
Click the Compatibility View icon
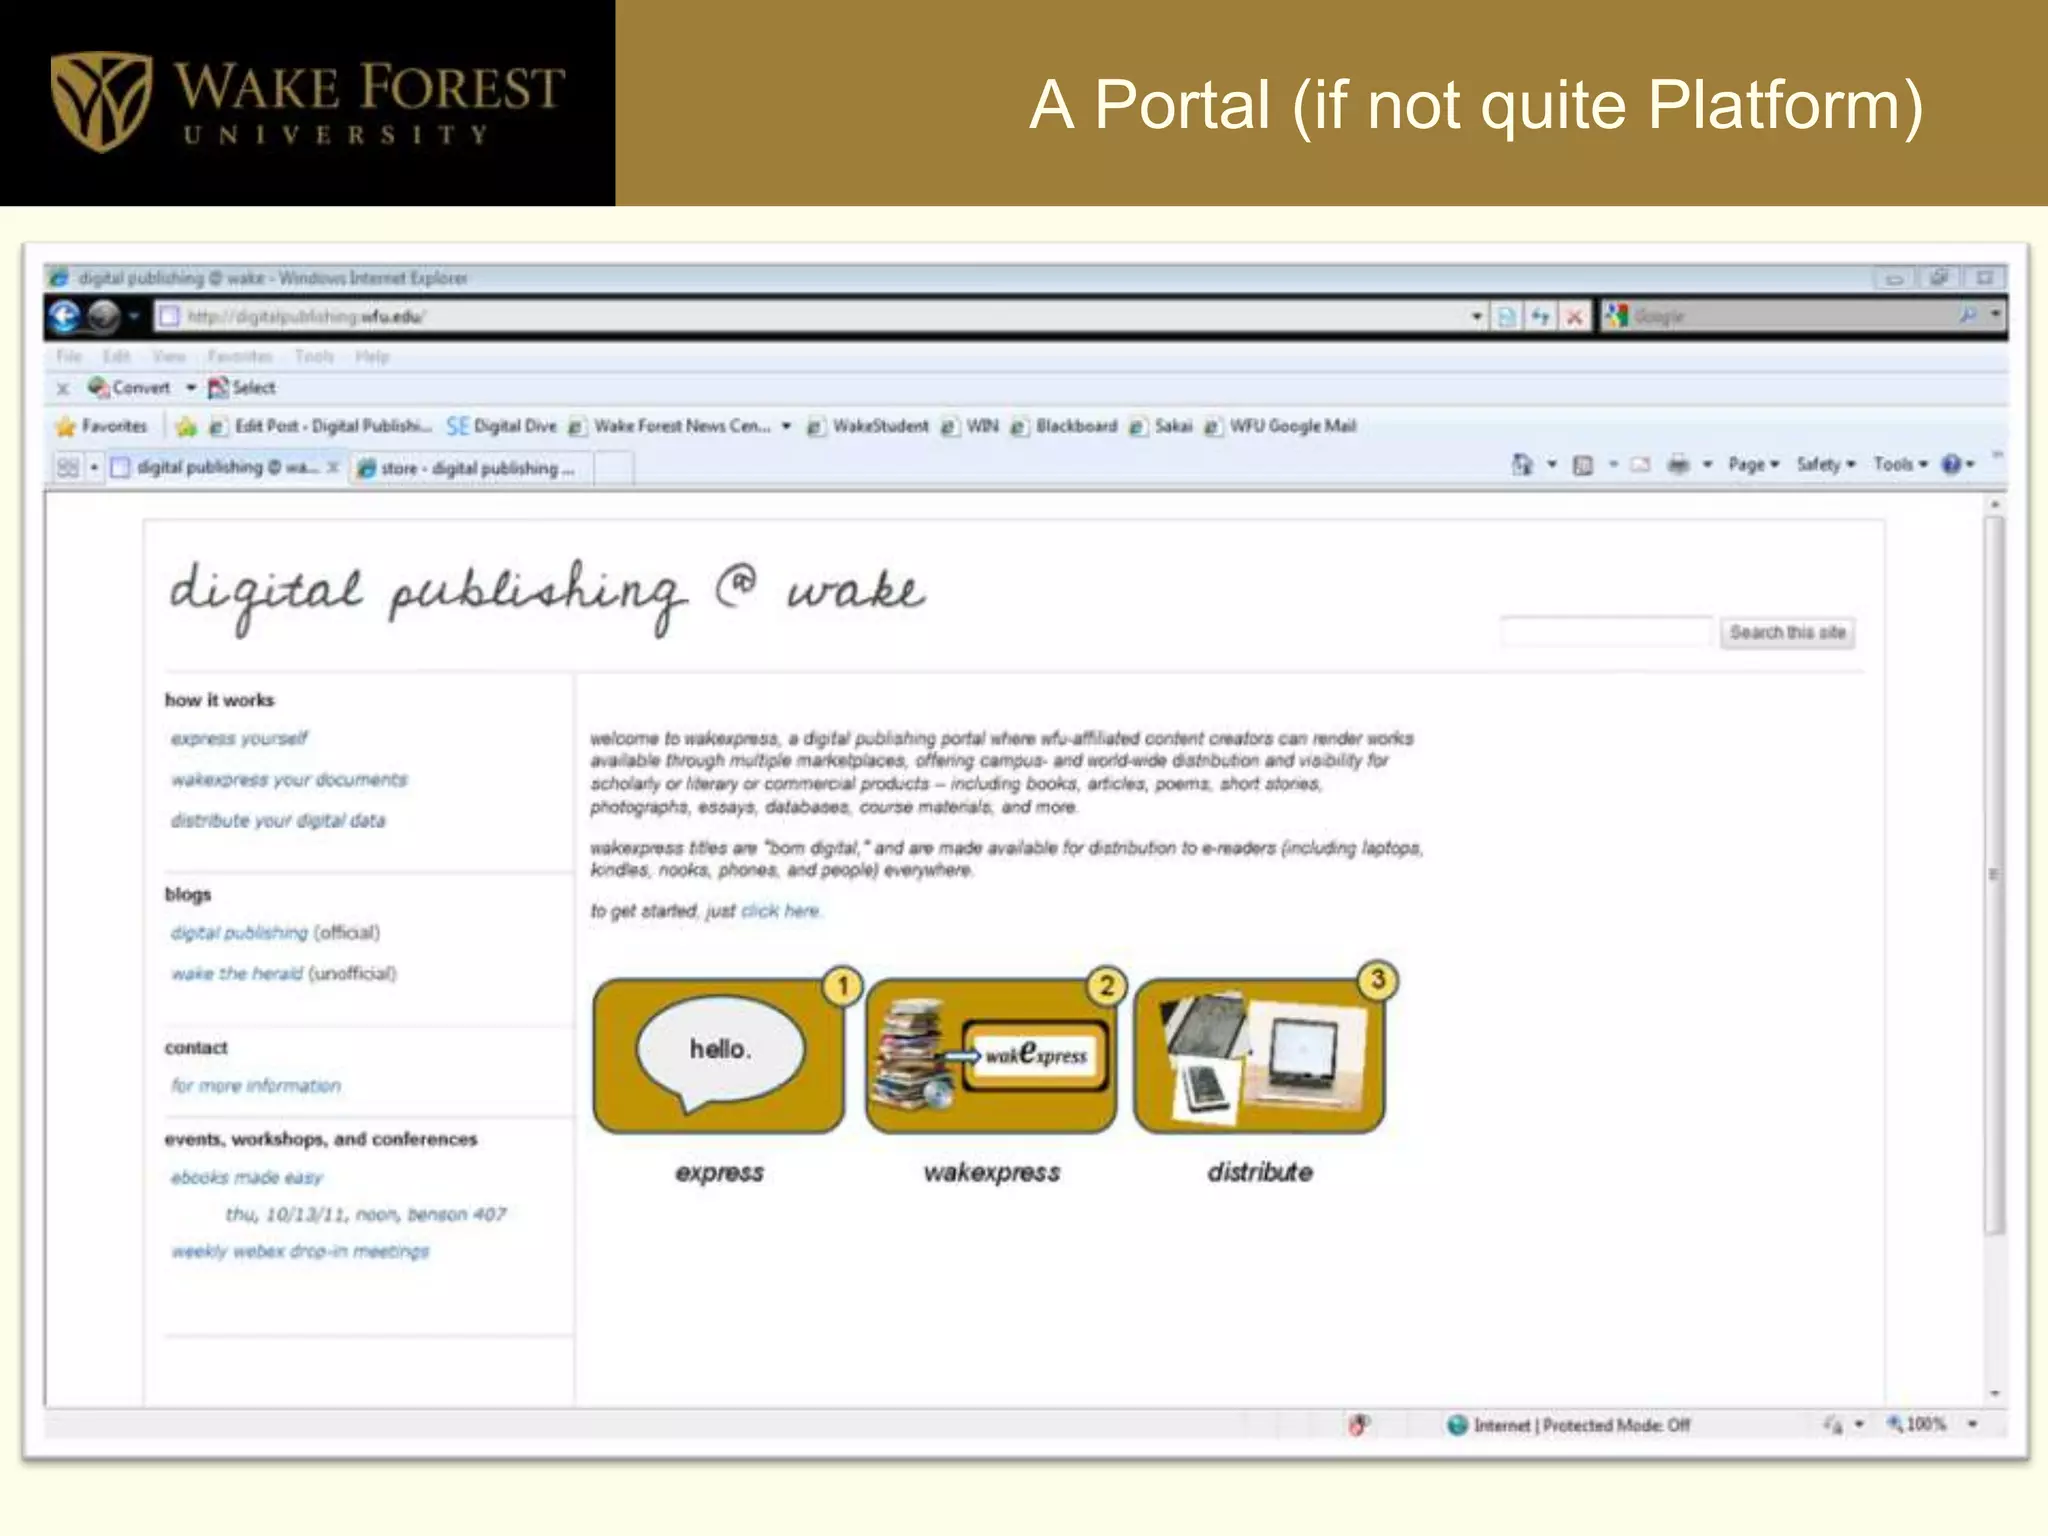click(x=1506, y=317)
